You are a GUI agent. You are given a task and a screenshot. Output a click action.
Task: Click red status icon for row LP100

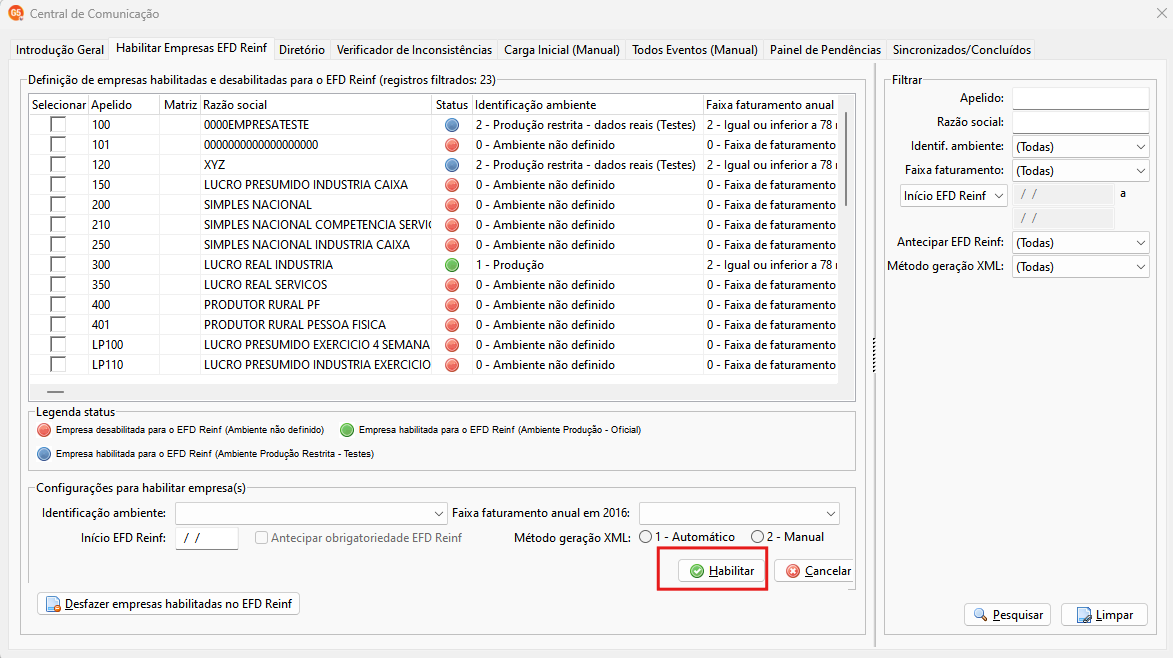[x=452, y=345]
